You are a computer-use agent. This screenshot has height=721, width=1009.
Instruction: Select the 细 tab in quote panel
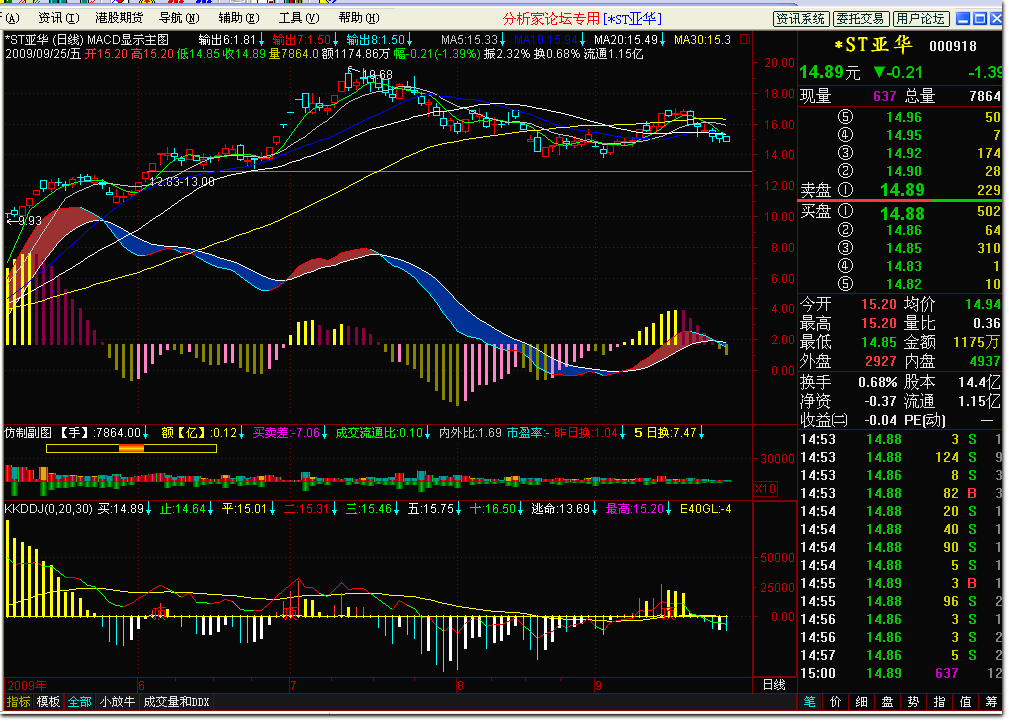coord(862,702)
